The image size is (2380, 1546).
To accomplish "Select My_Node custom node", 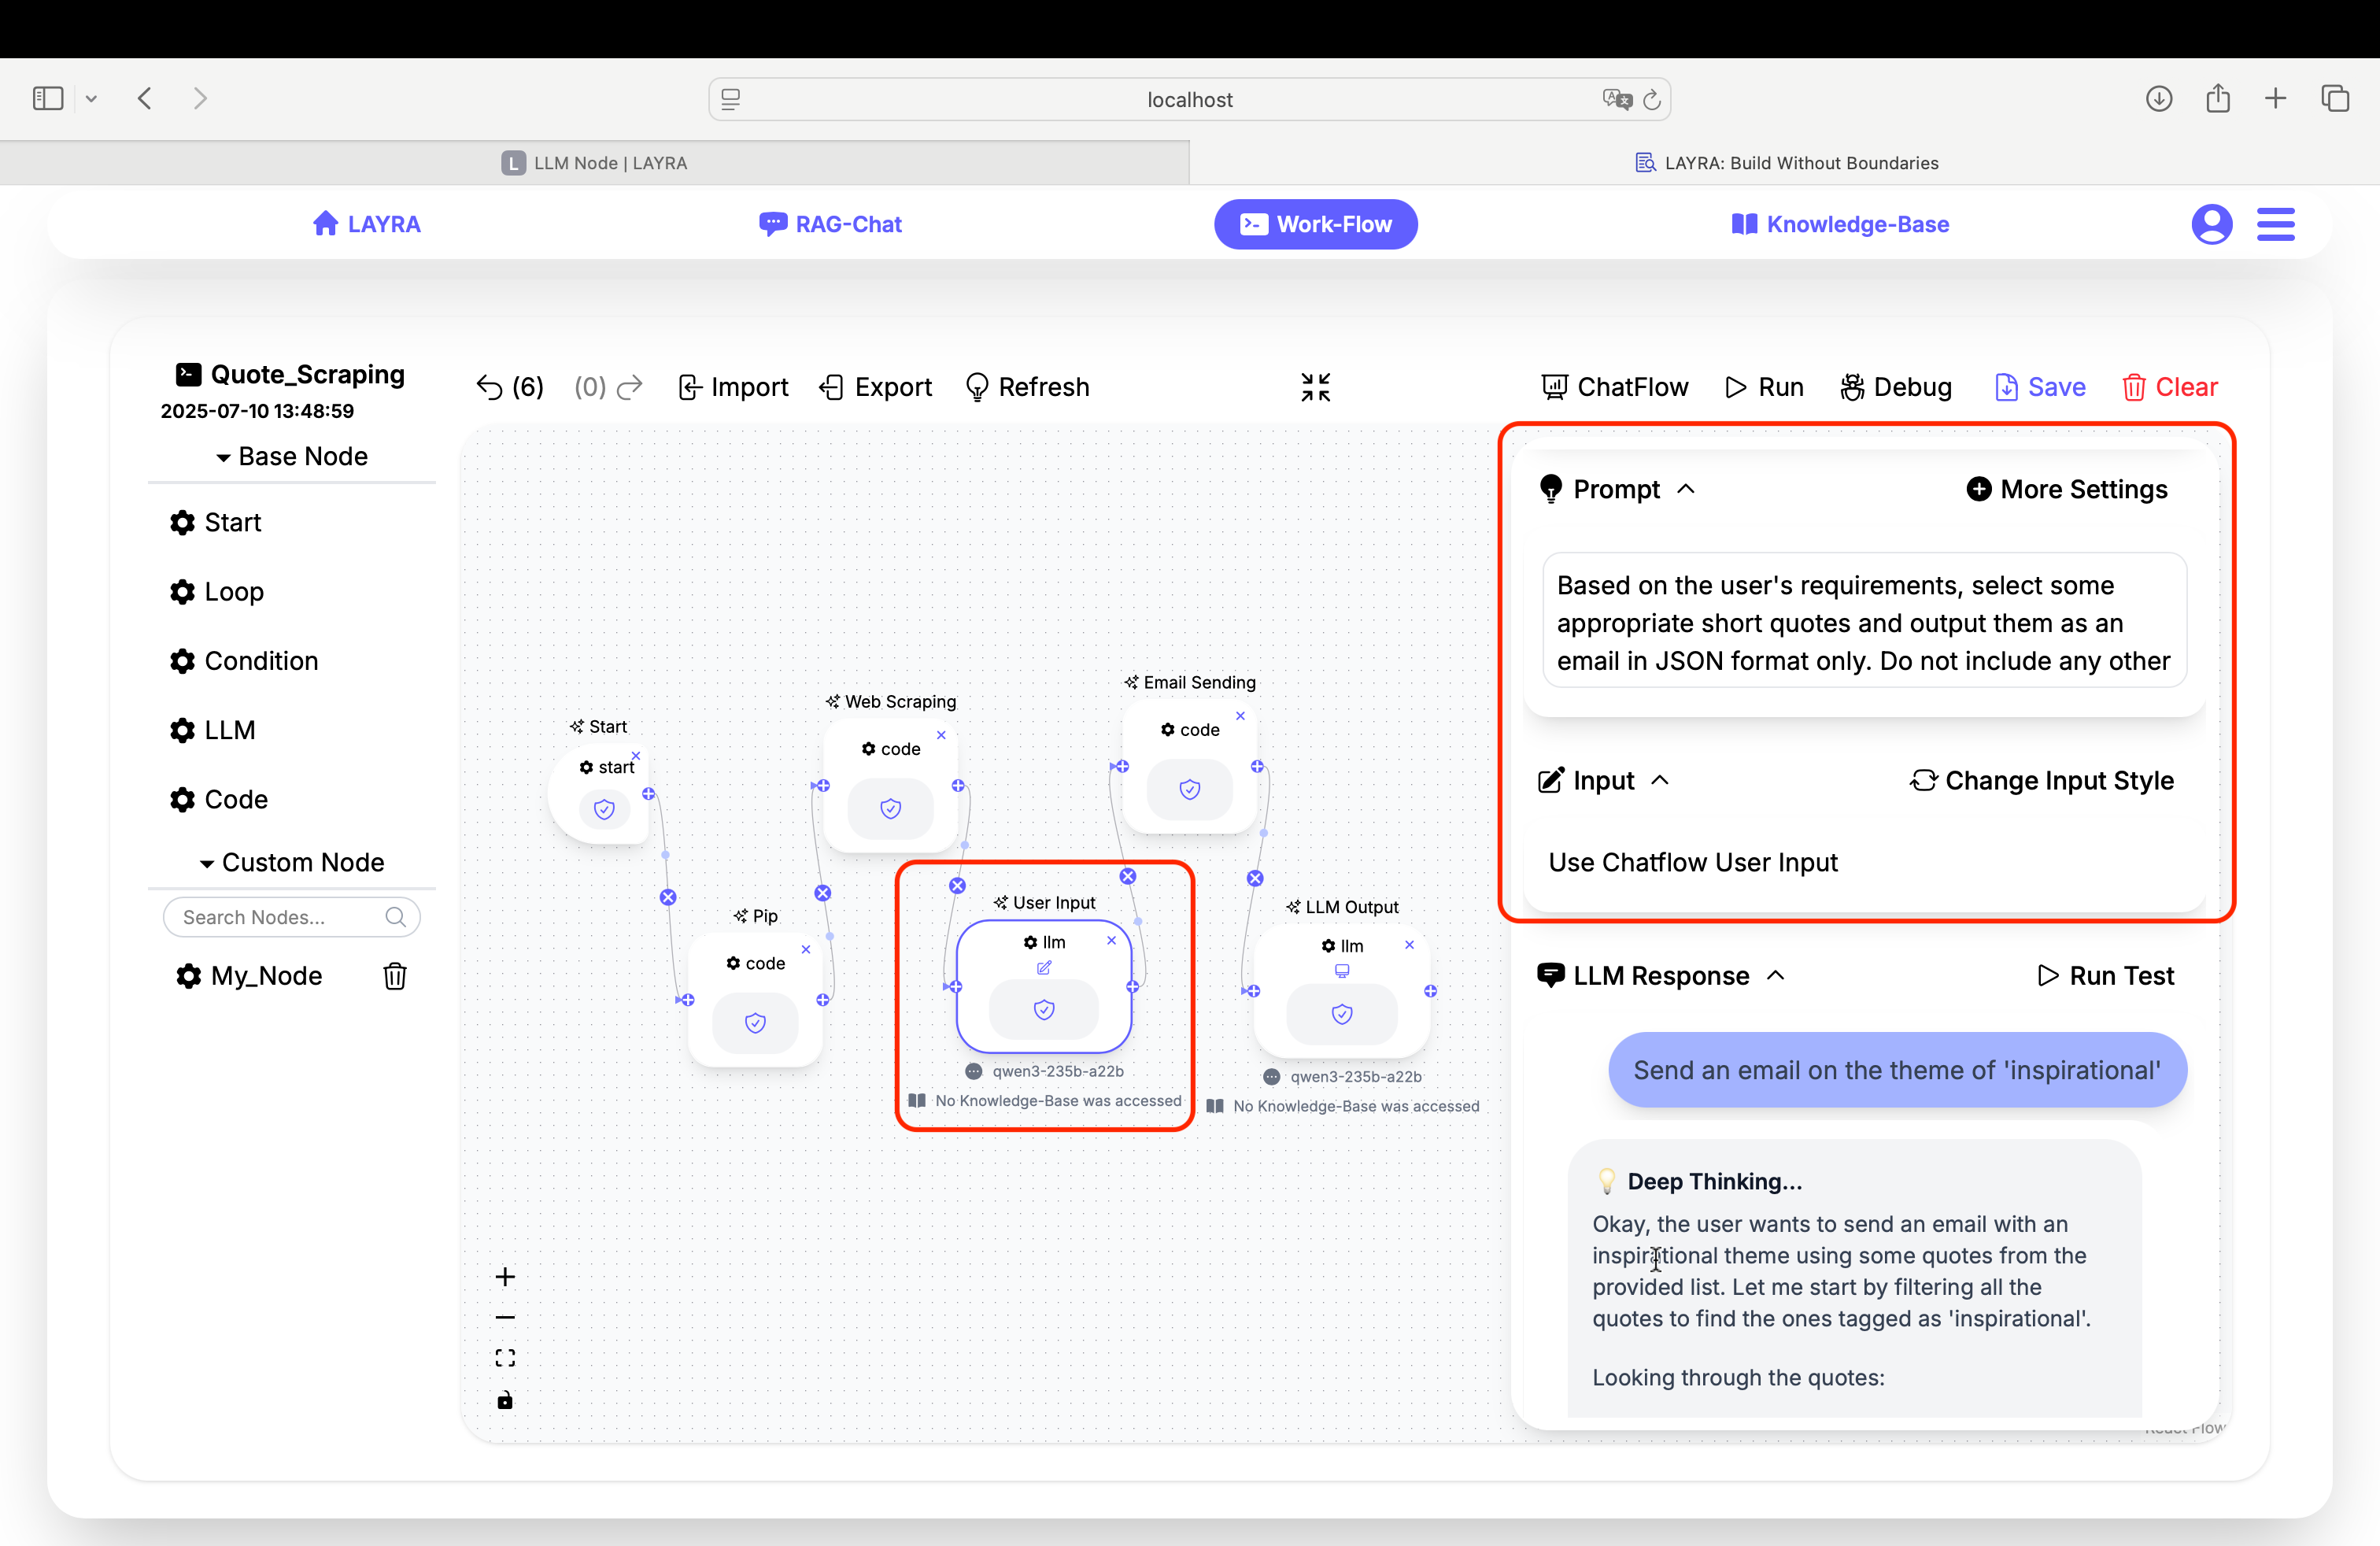I will (x=249, y=975).
